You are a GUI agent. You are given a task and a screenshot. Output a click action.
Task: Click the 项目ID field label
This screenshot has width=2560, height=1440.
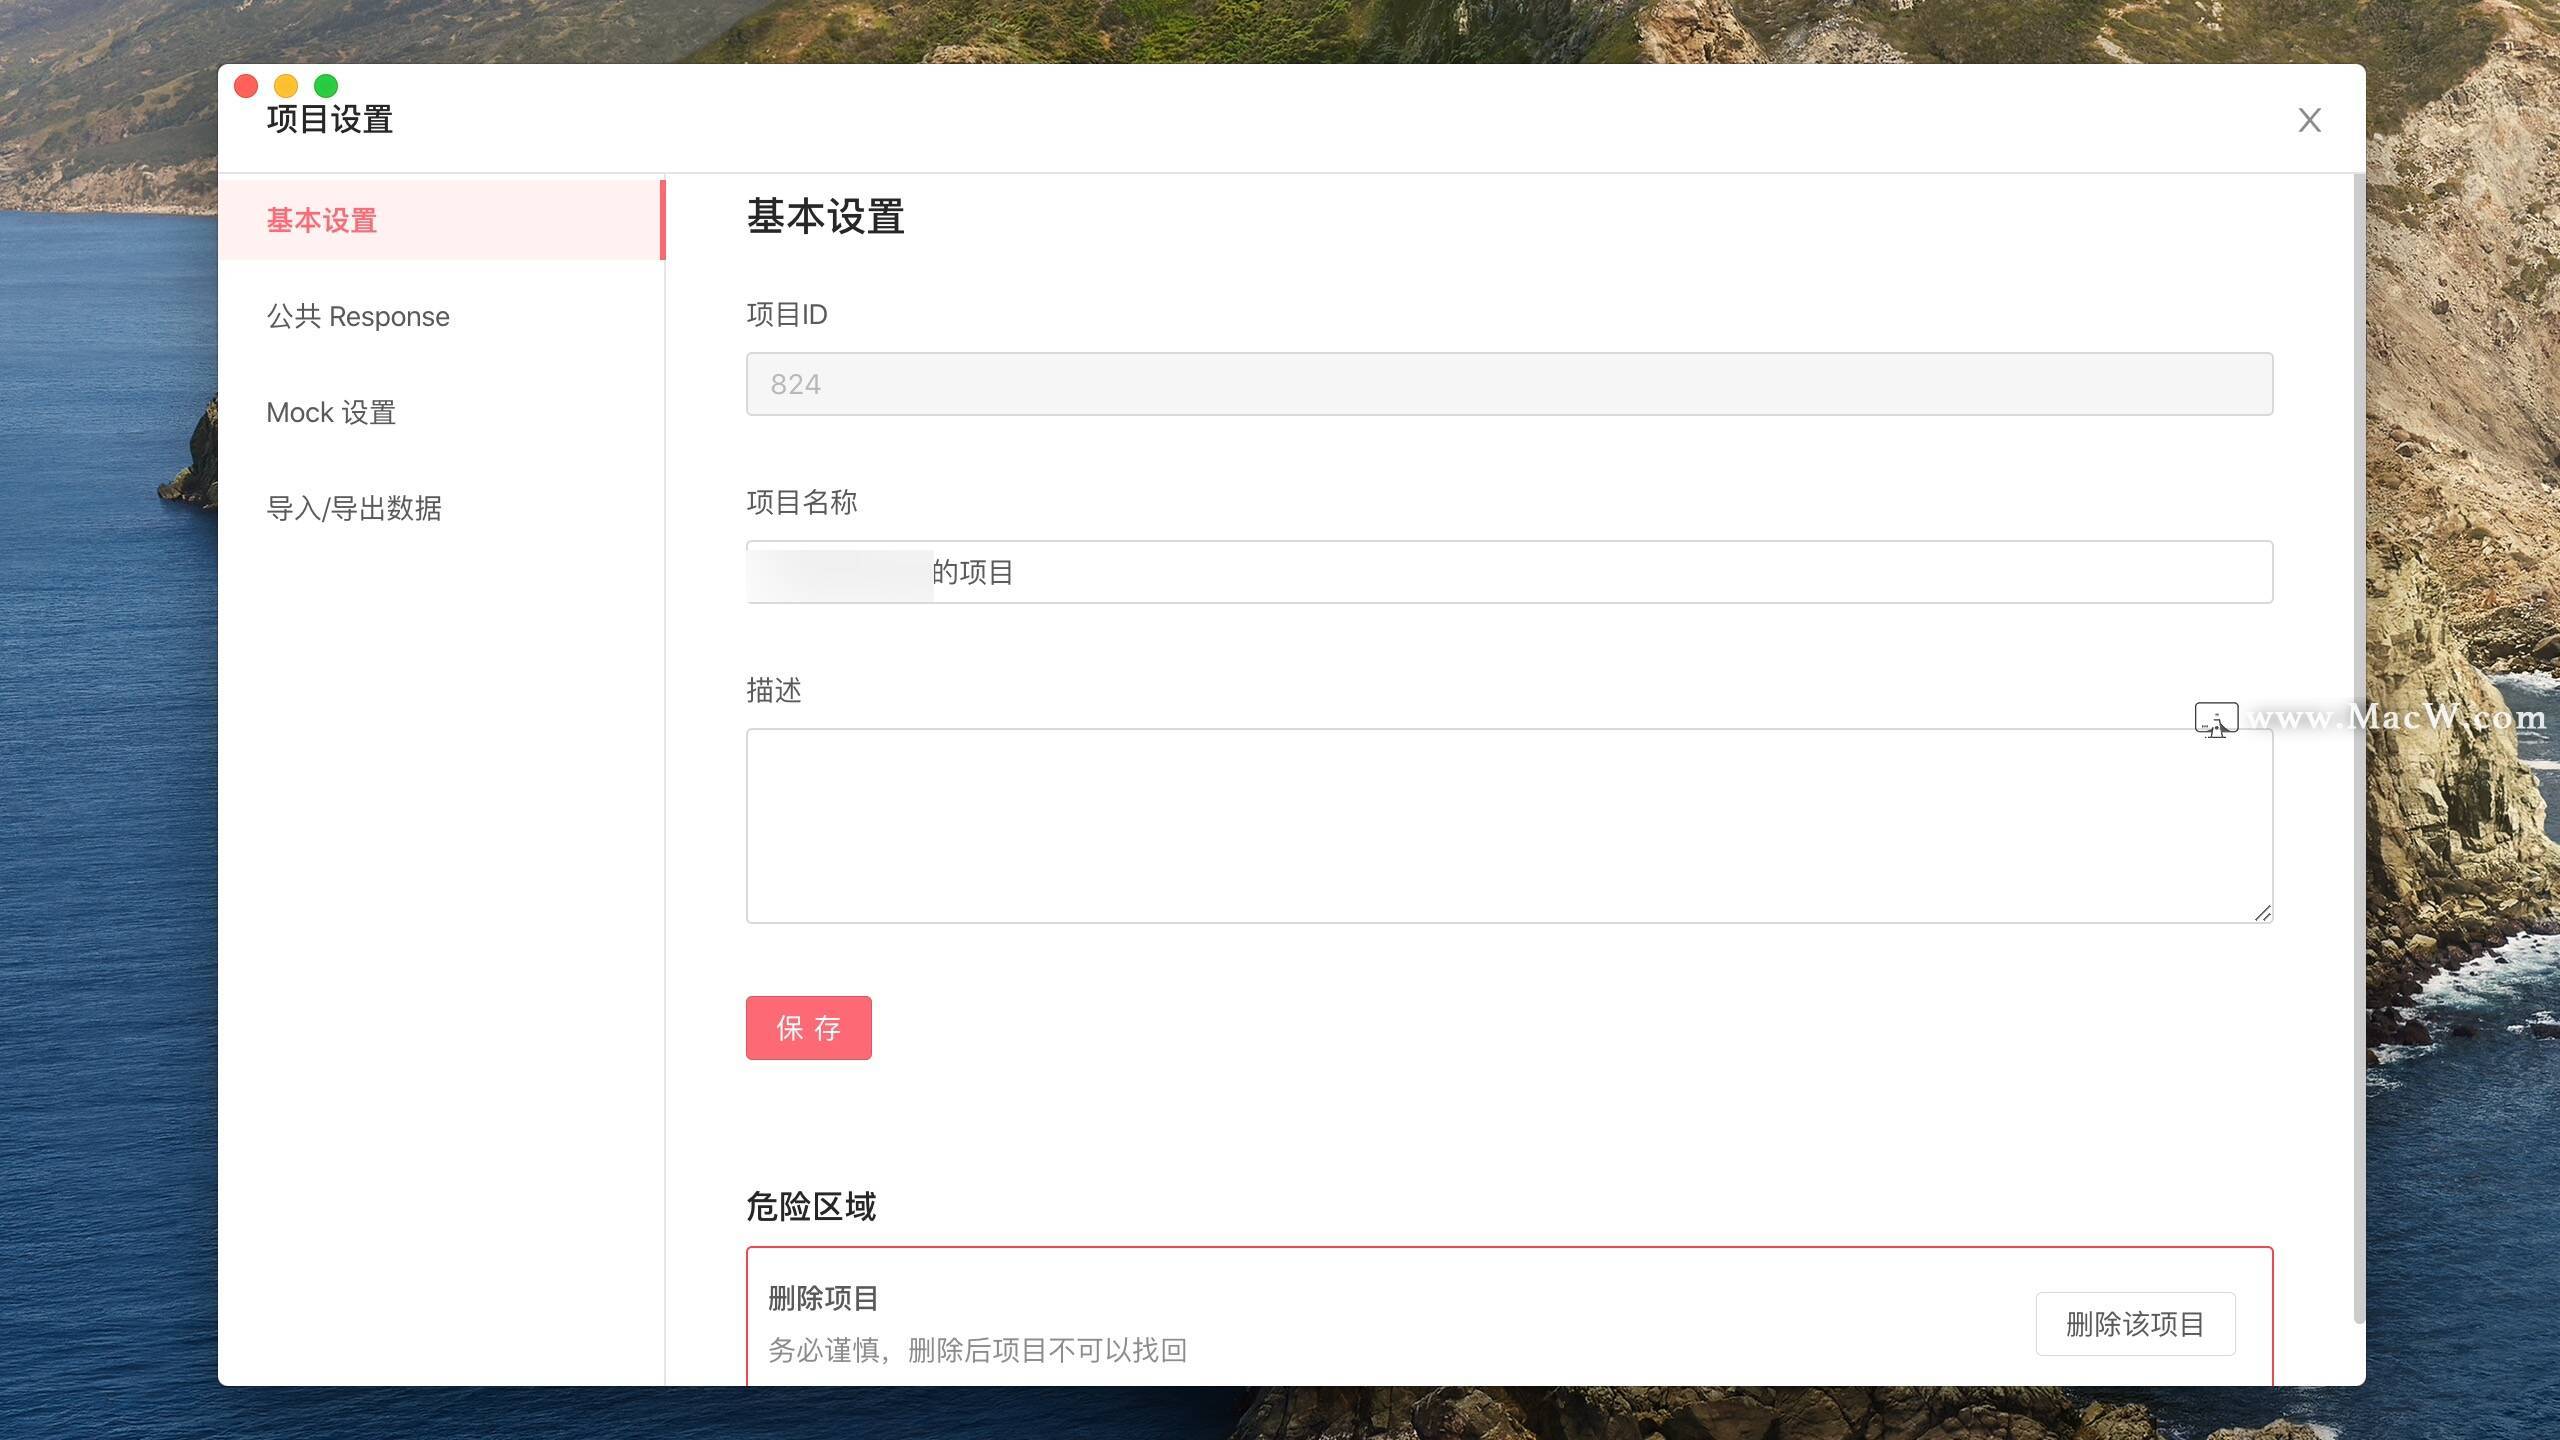tap(787, 314)
